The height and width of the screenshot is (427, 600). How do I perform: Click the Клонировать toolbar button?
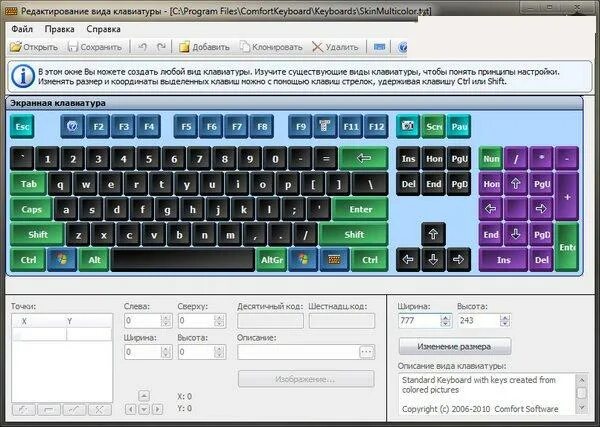pyautogui.click(x=271, y=47)
